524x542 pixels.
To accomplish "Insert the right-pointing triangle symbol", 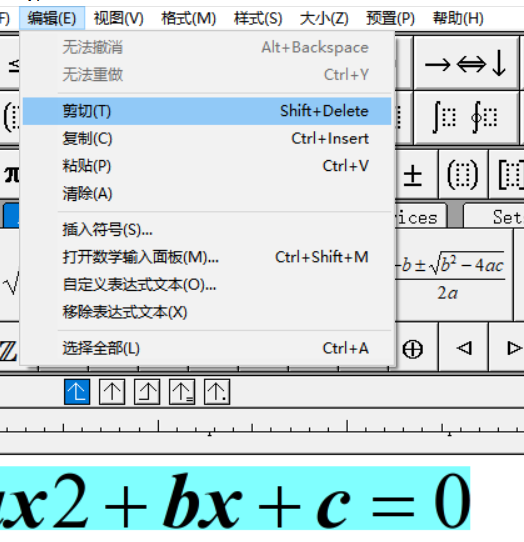I will point(507,348).
